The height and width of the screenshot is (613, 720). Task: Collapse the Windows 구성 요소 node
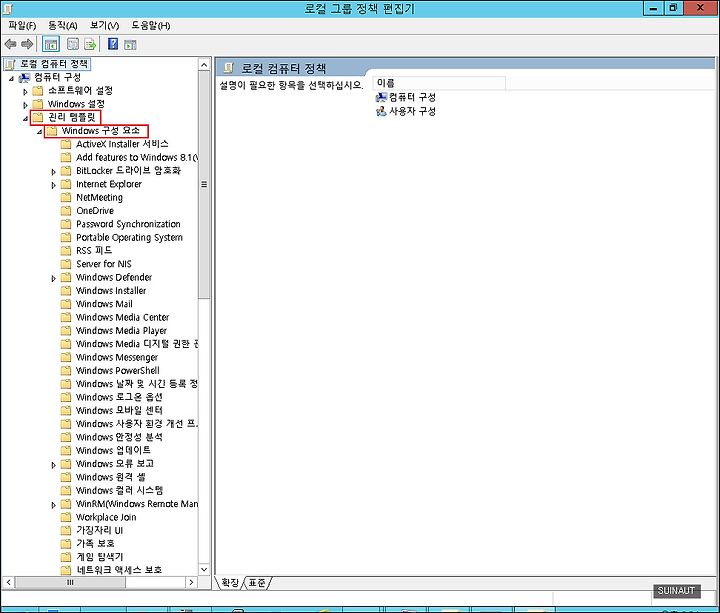tap(39, 132)
